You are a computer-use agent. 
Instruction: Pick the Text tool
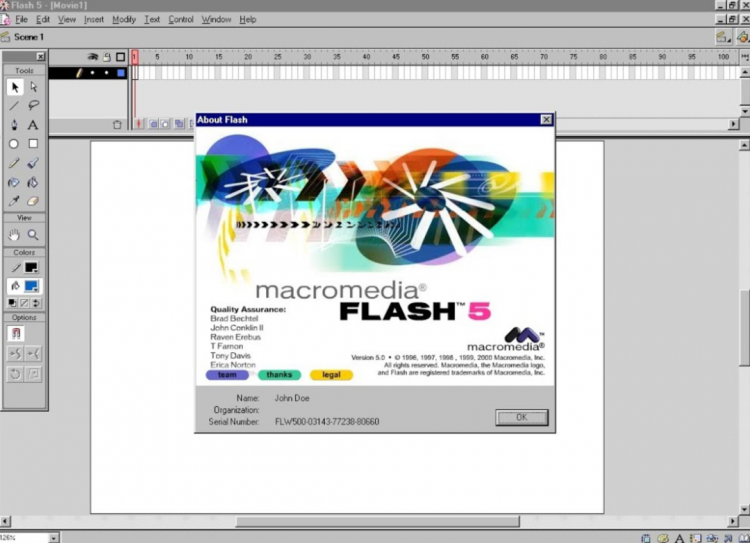coord(33,125)
